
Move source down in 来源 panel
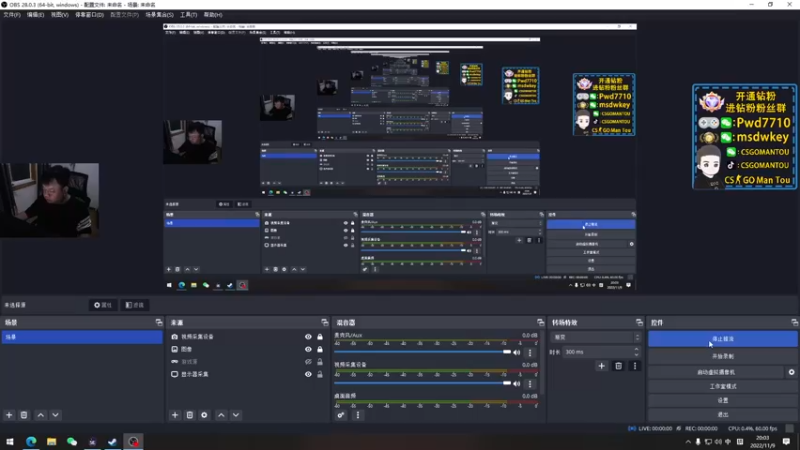(x=236, y=415)
